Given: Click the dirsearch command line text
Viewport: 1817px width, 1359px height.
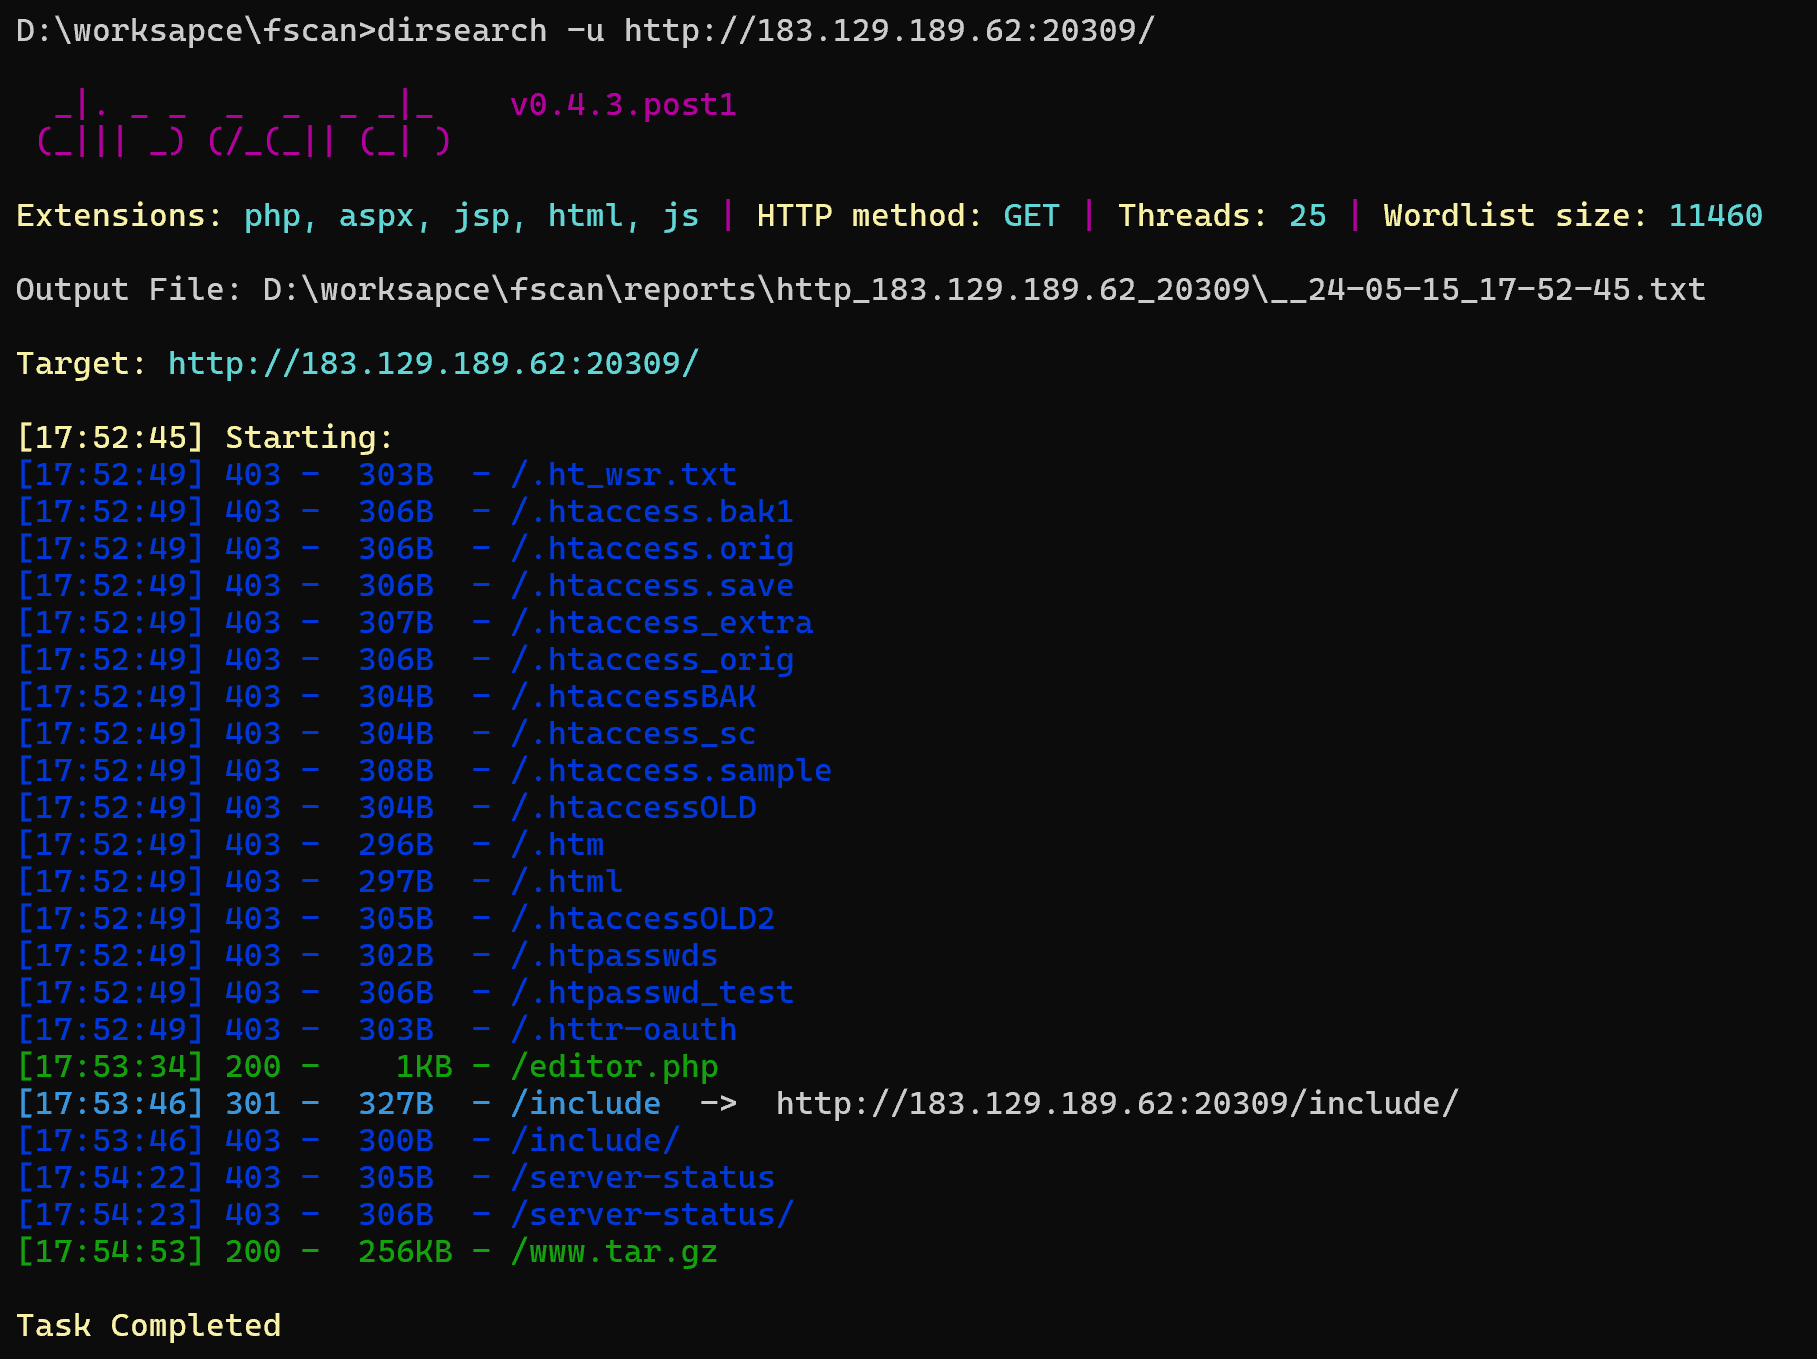Looking at the screenshot, I should point(765,31).
